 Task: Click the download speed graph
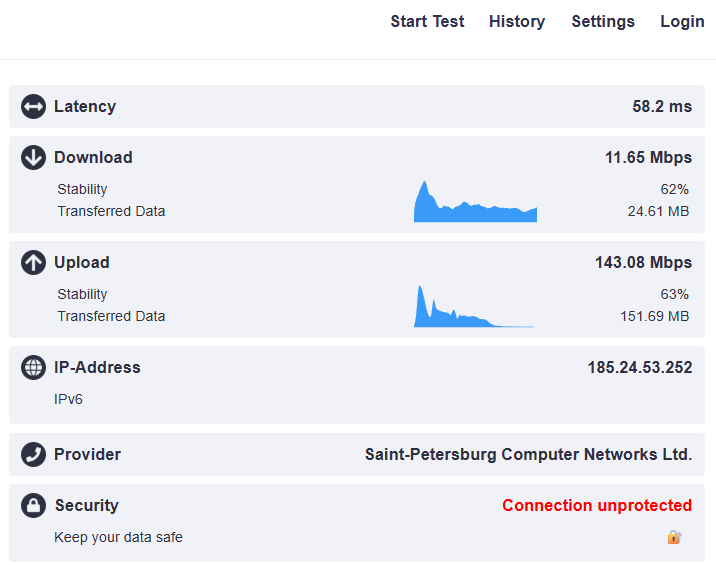click(475, 204)
